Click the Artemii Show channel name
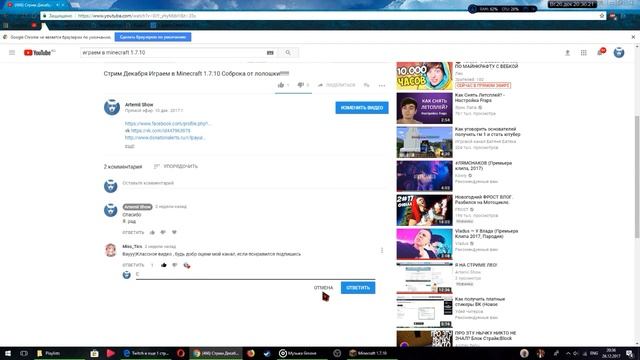Image resolution: width=640 pixels, height=360 pixels. point(139,104)
